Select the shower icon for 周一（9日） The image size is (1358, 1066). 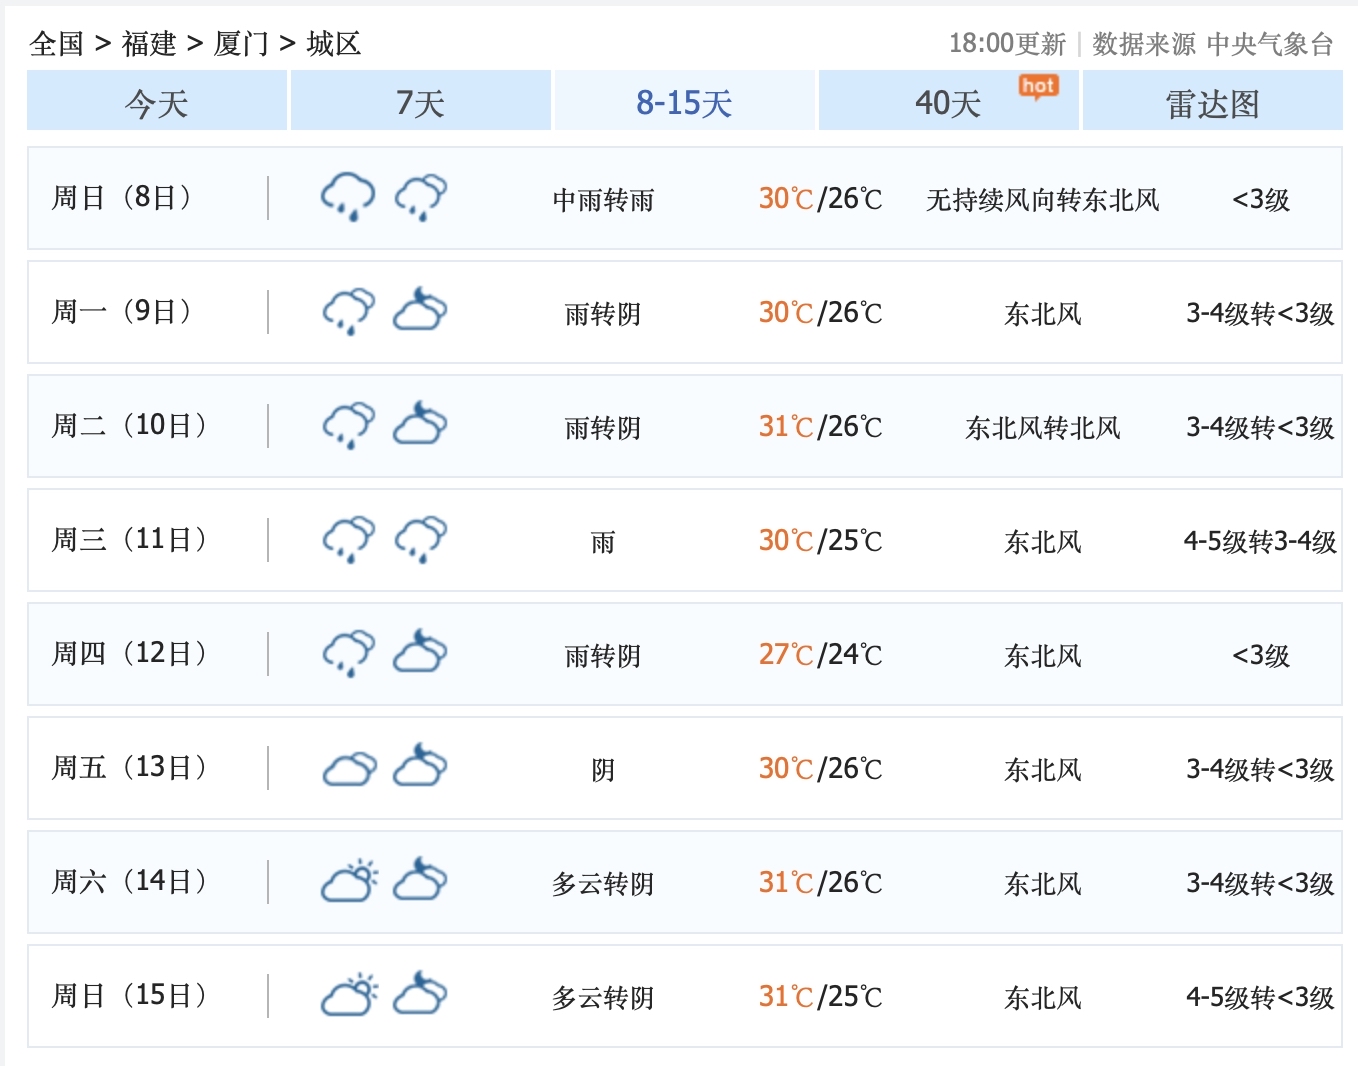(x=347, y=310)
